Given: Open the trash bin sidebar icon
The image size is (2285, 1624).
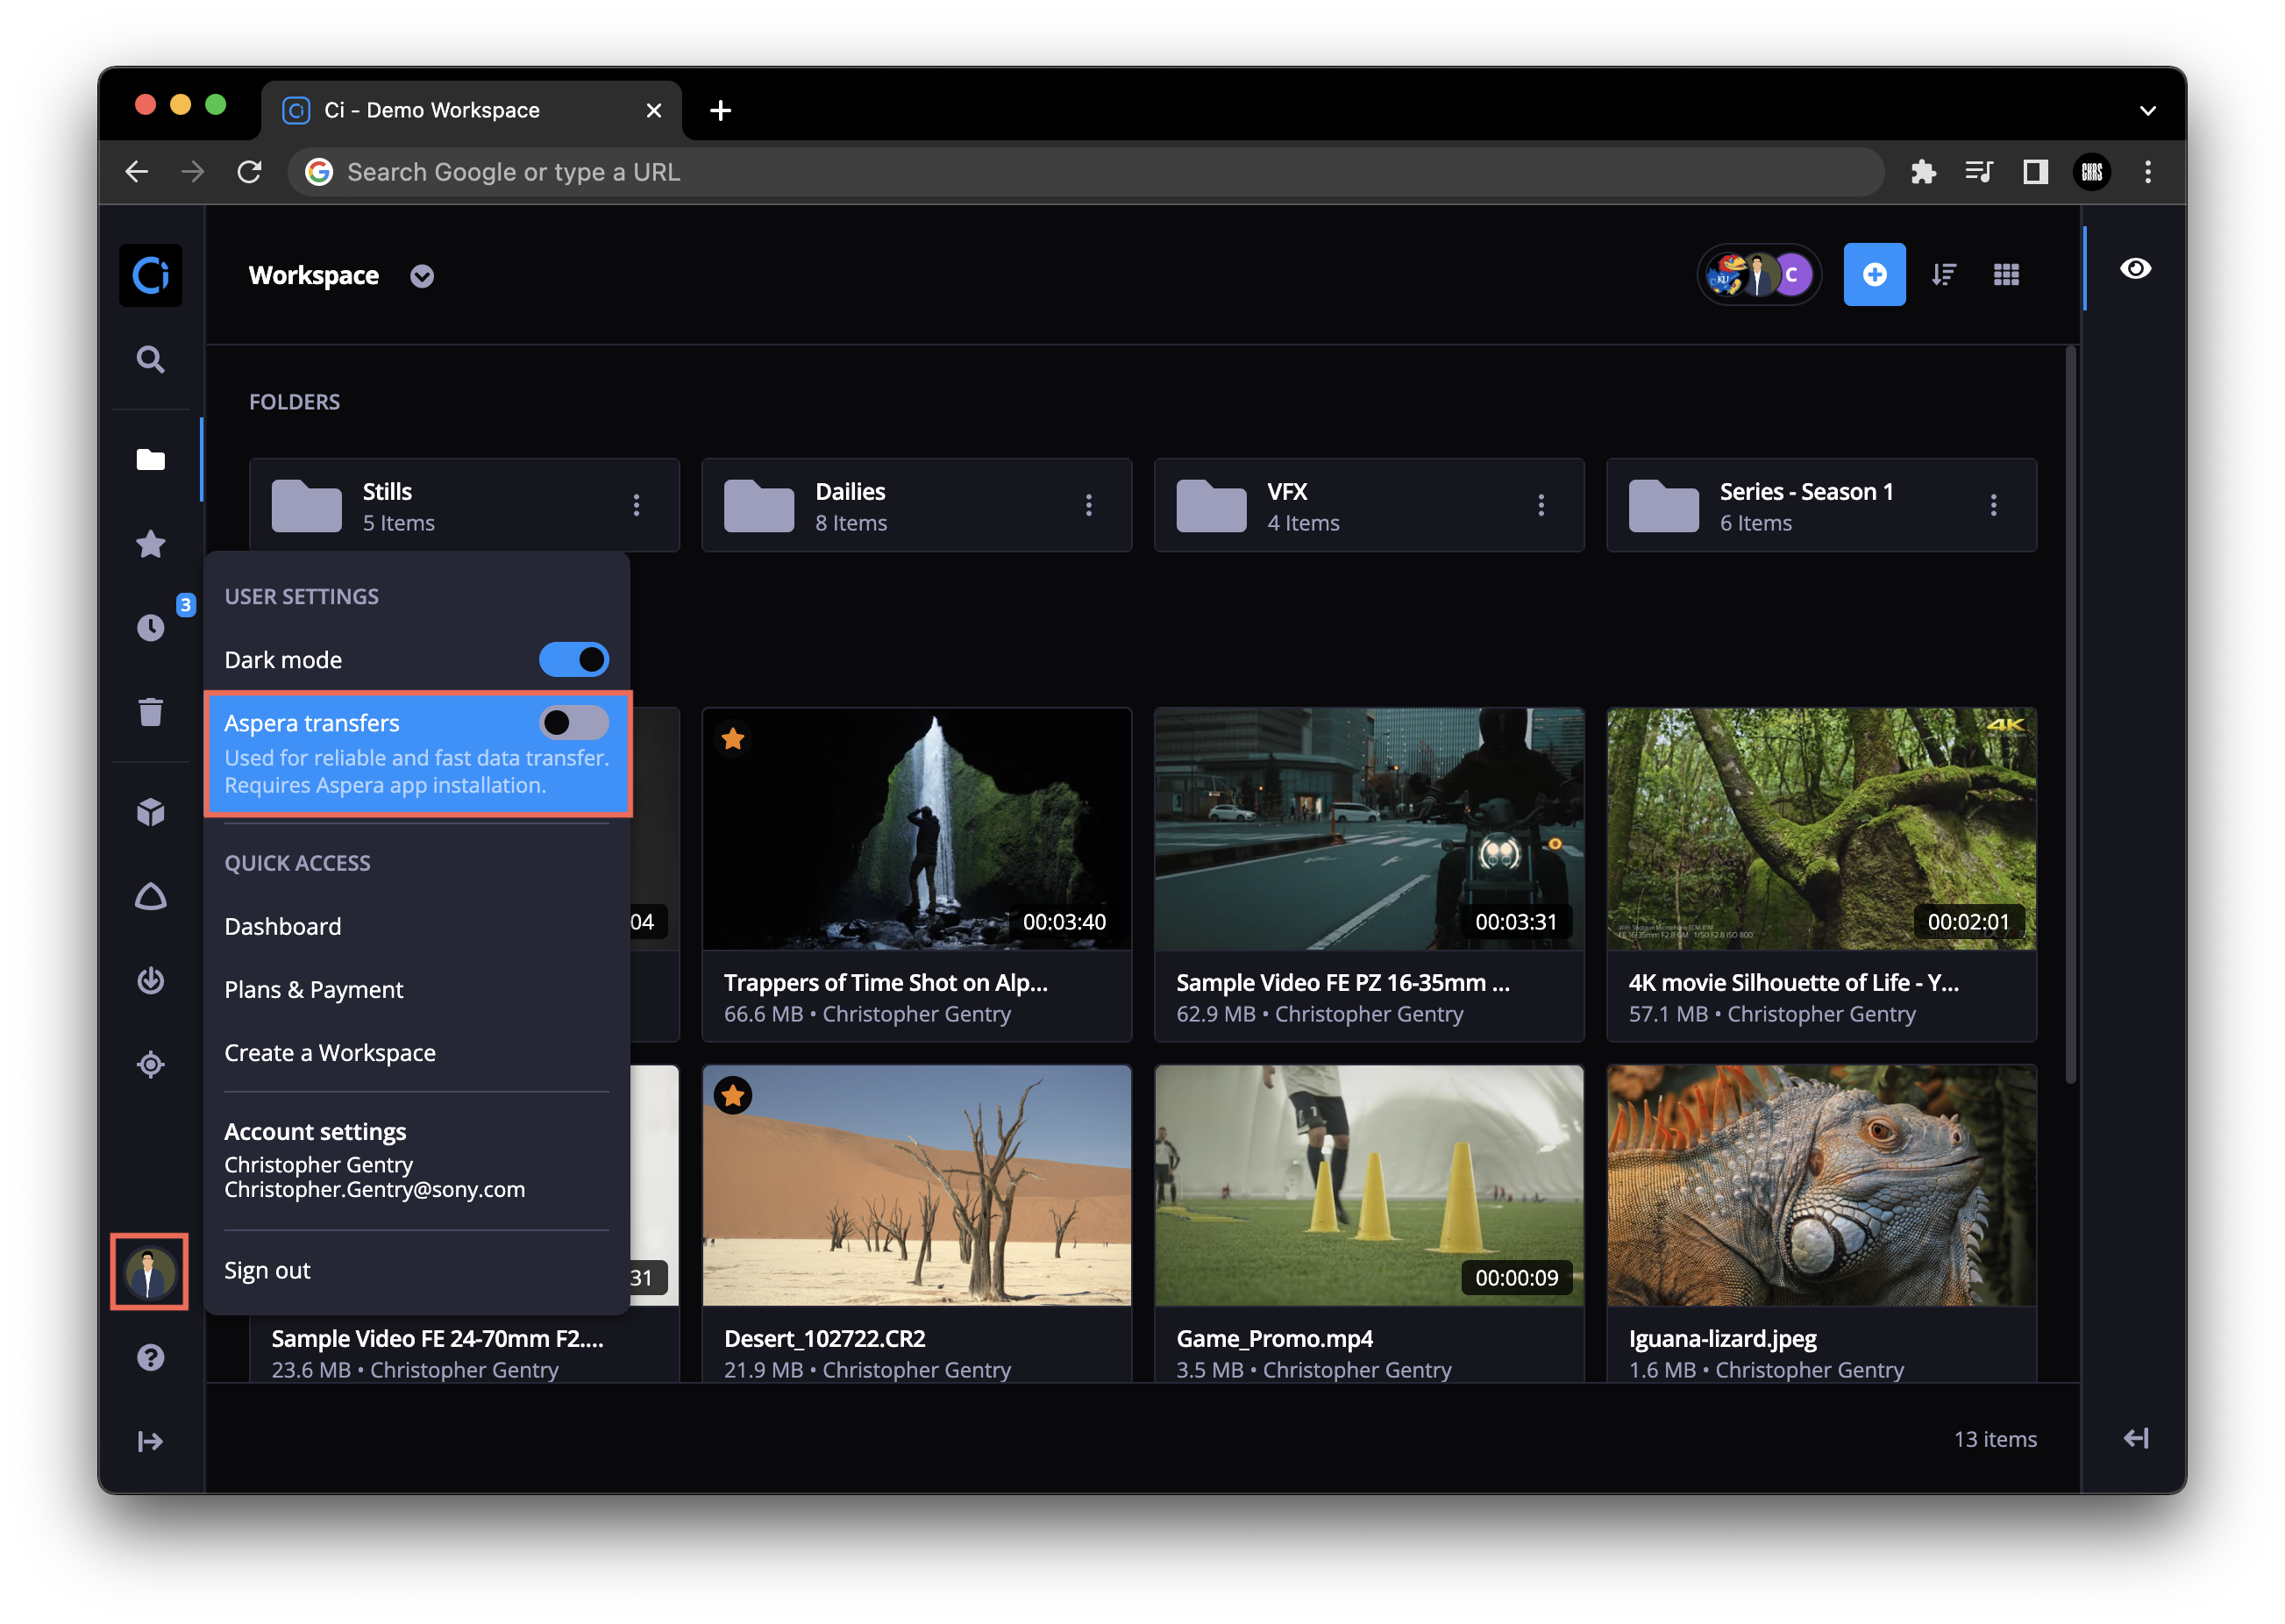Looking at the screenshot, I should coord(151,711).
